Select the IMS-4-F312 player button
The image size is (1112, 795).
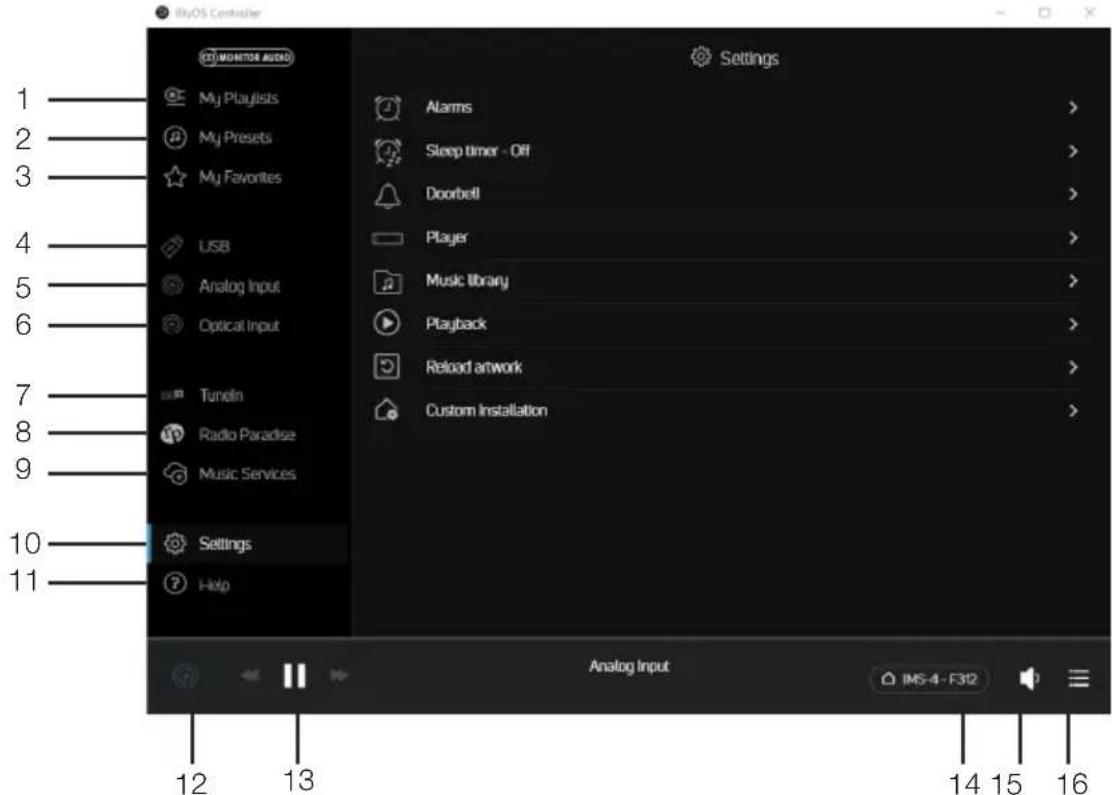click(x=928, y=679)
